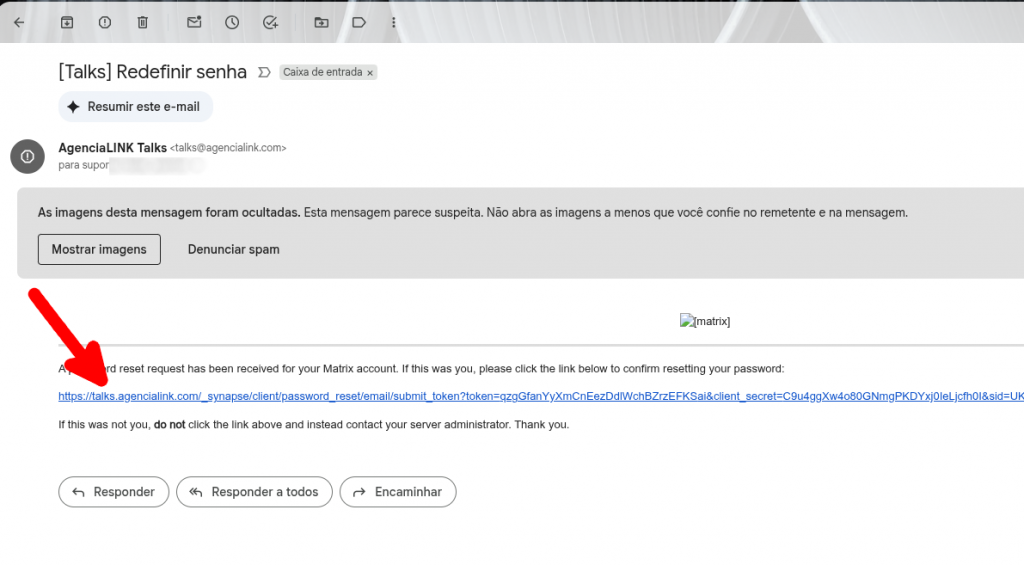
Task: Snooze this email with the clock icon
Action: 232,22
